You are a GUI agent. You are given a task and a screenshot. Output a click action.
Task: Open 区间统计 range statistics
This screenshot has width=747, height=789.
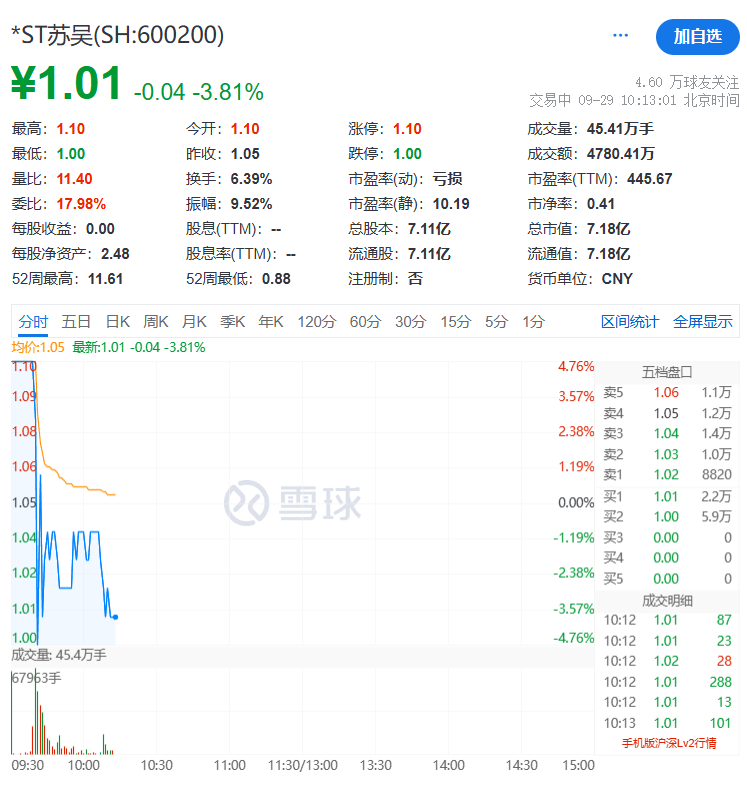pos(630,321)
